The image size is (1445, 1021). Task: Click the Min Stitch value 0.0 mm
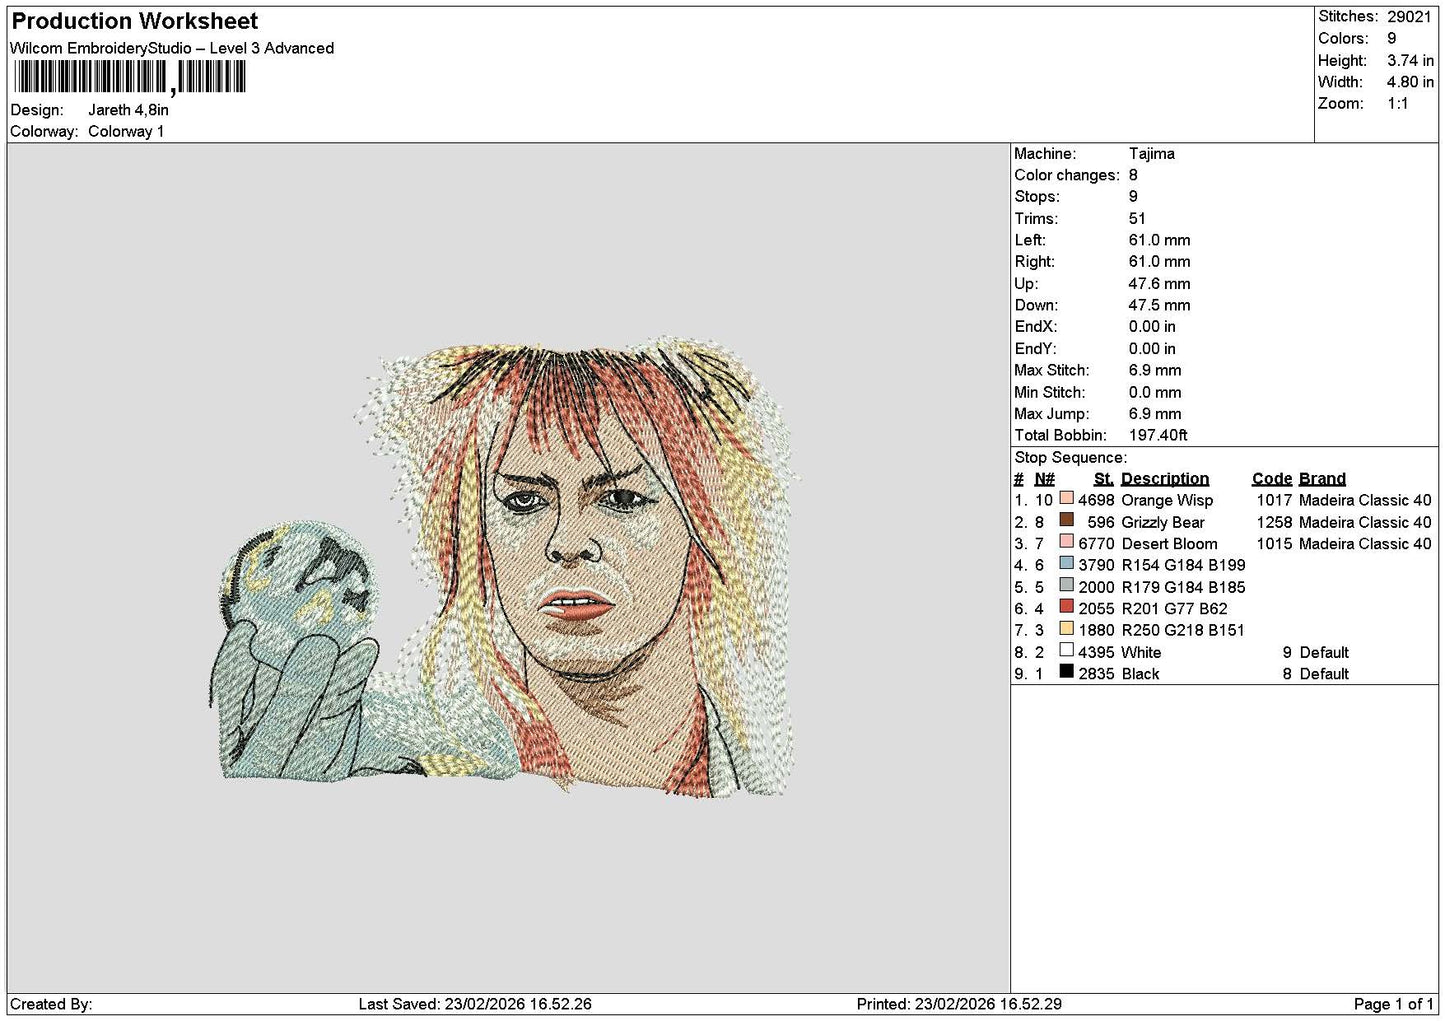click(1155, 392)
